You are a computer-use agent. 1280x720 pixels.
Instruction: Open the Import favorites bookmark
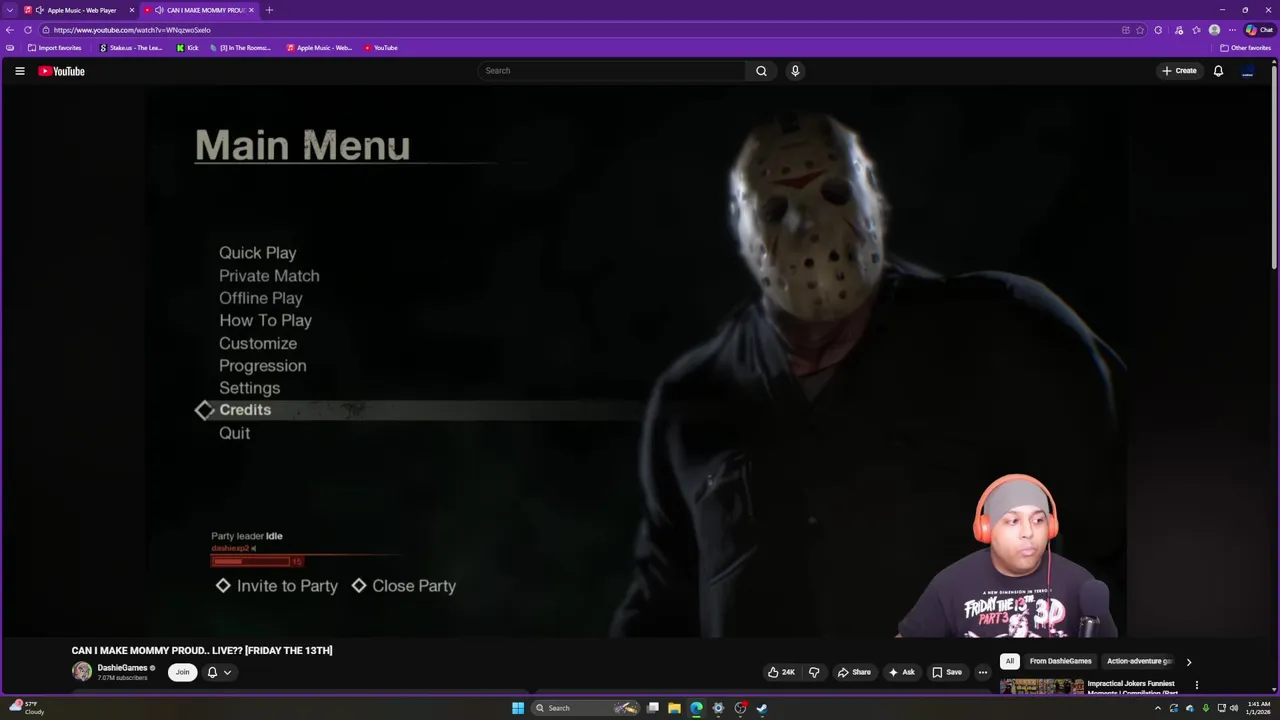point(55,48)
